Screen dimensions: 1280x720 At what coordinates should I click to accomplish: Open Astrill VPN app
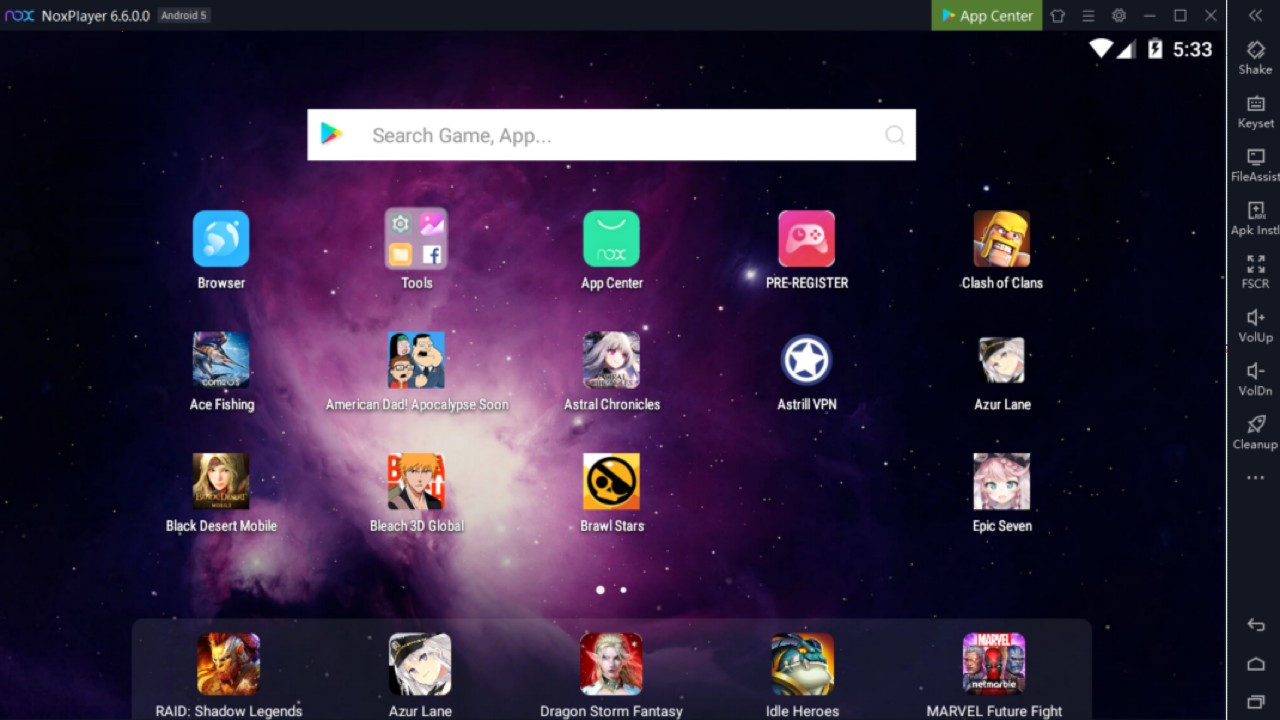click(806, 360)
